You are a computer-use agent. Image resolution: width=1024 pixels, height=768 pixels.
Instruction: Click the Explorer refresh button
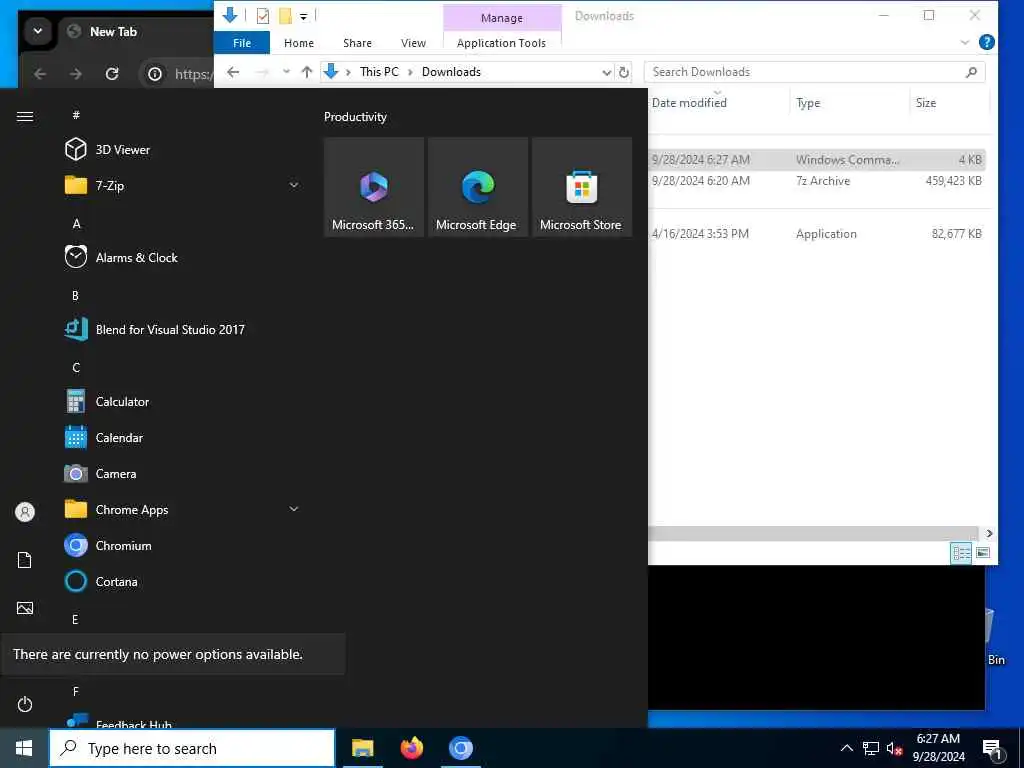click(x=624, y=72)
